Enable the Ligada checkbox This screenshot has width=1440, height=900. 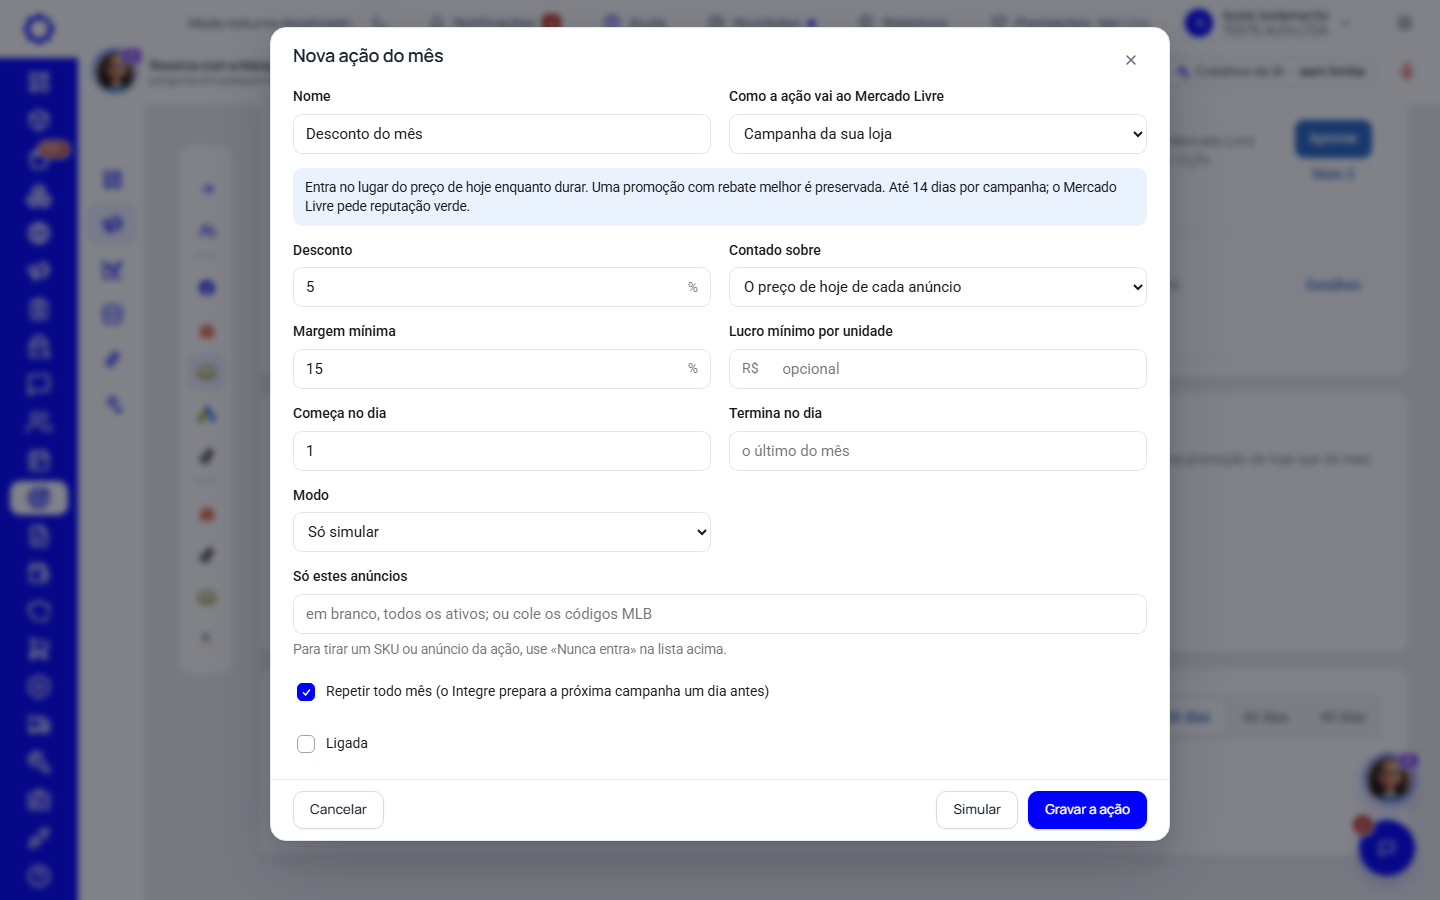click(306, 744)
